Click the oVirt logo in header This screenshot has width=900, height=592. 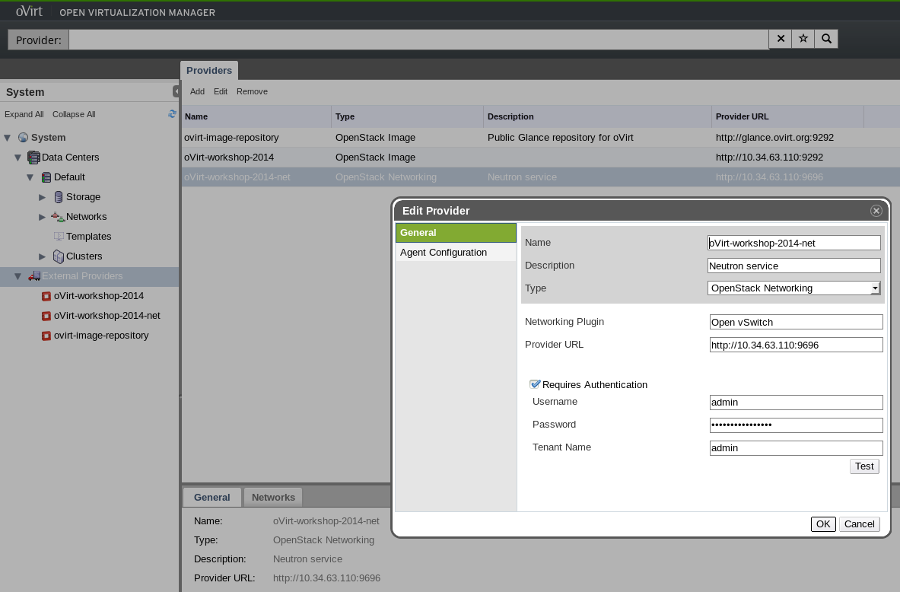coord(29,11)
